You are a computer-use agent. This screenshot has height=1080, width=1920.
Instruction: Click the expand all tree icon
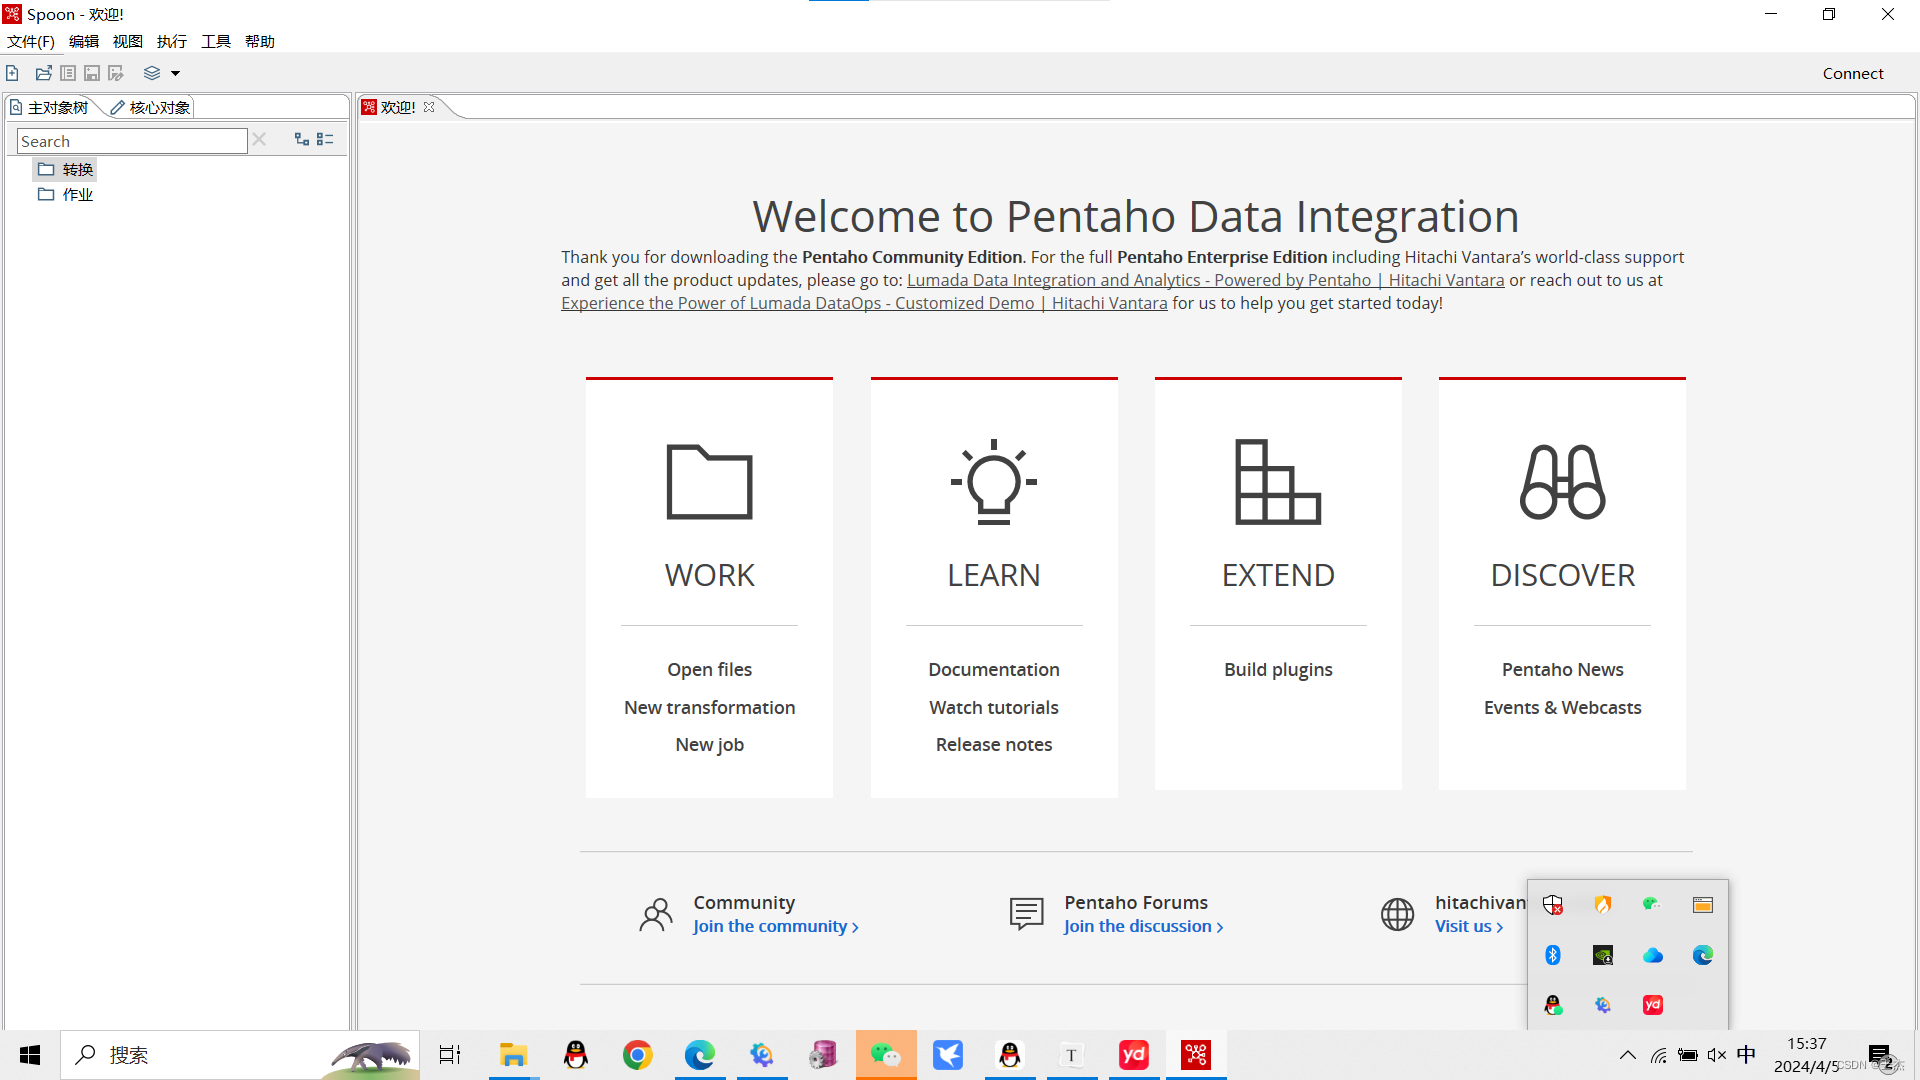coord(301,139)
